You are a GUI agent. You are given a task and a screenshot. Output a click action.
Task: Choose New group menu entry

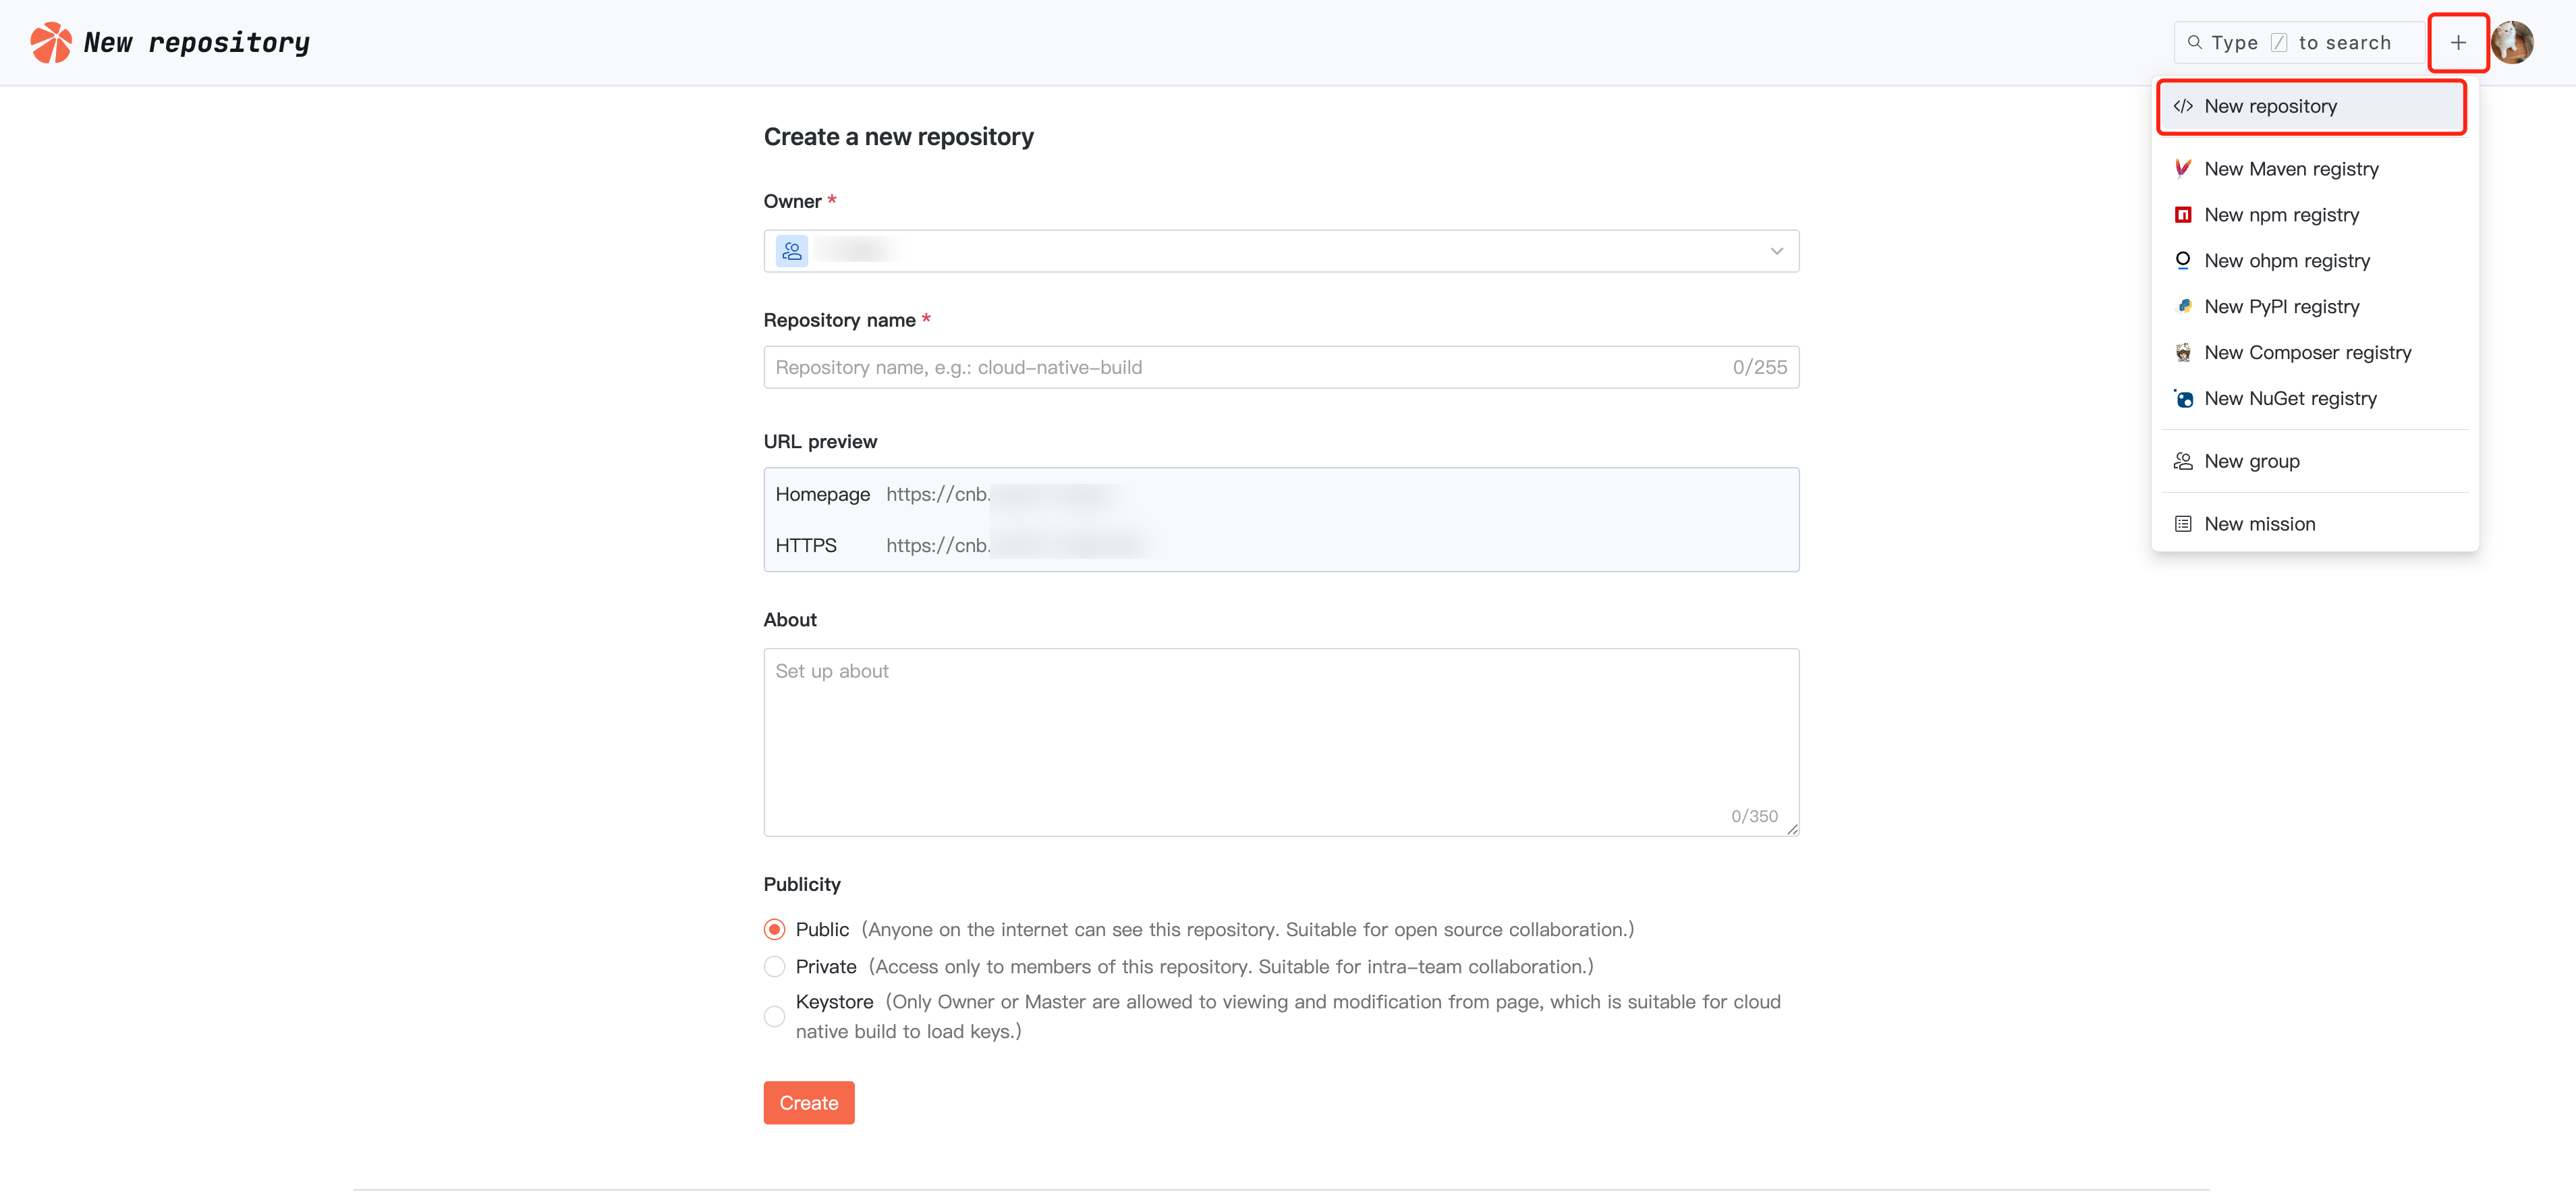[2251, 461]
